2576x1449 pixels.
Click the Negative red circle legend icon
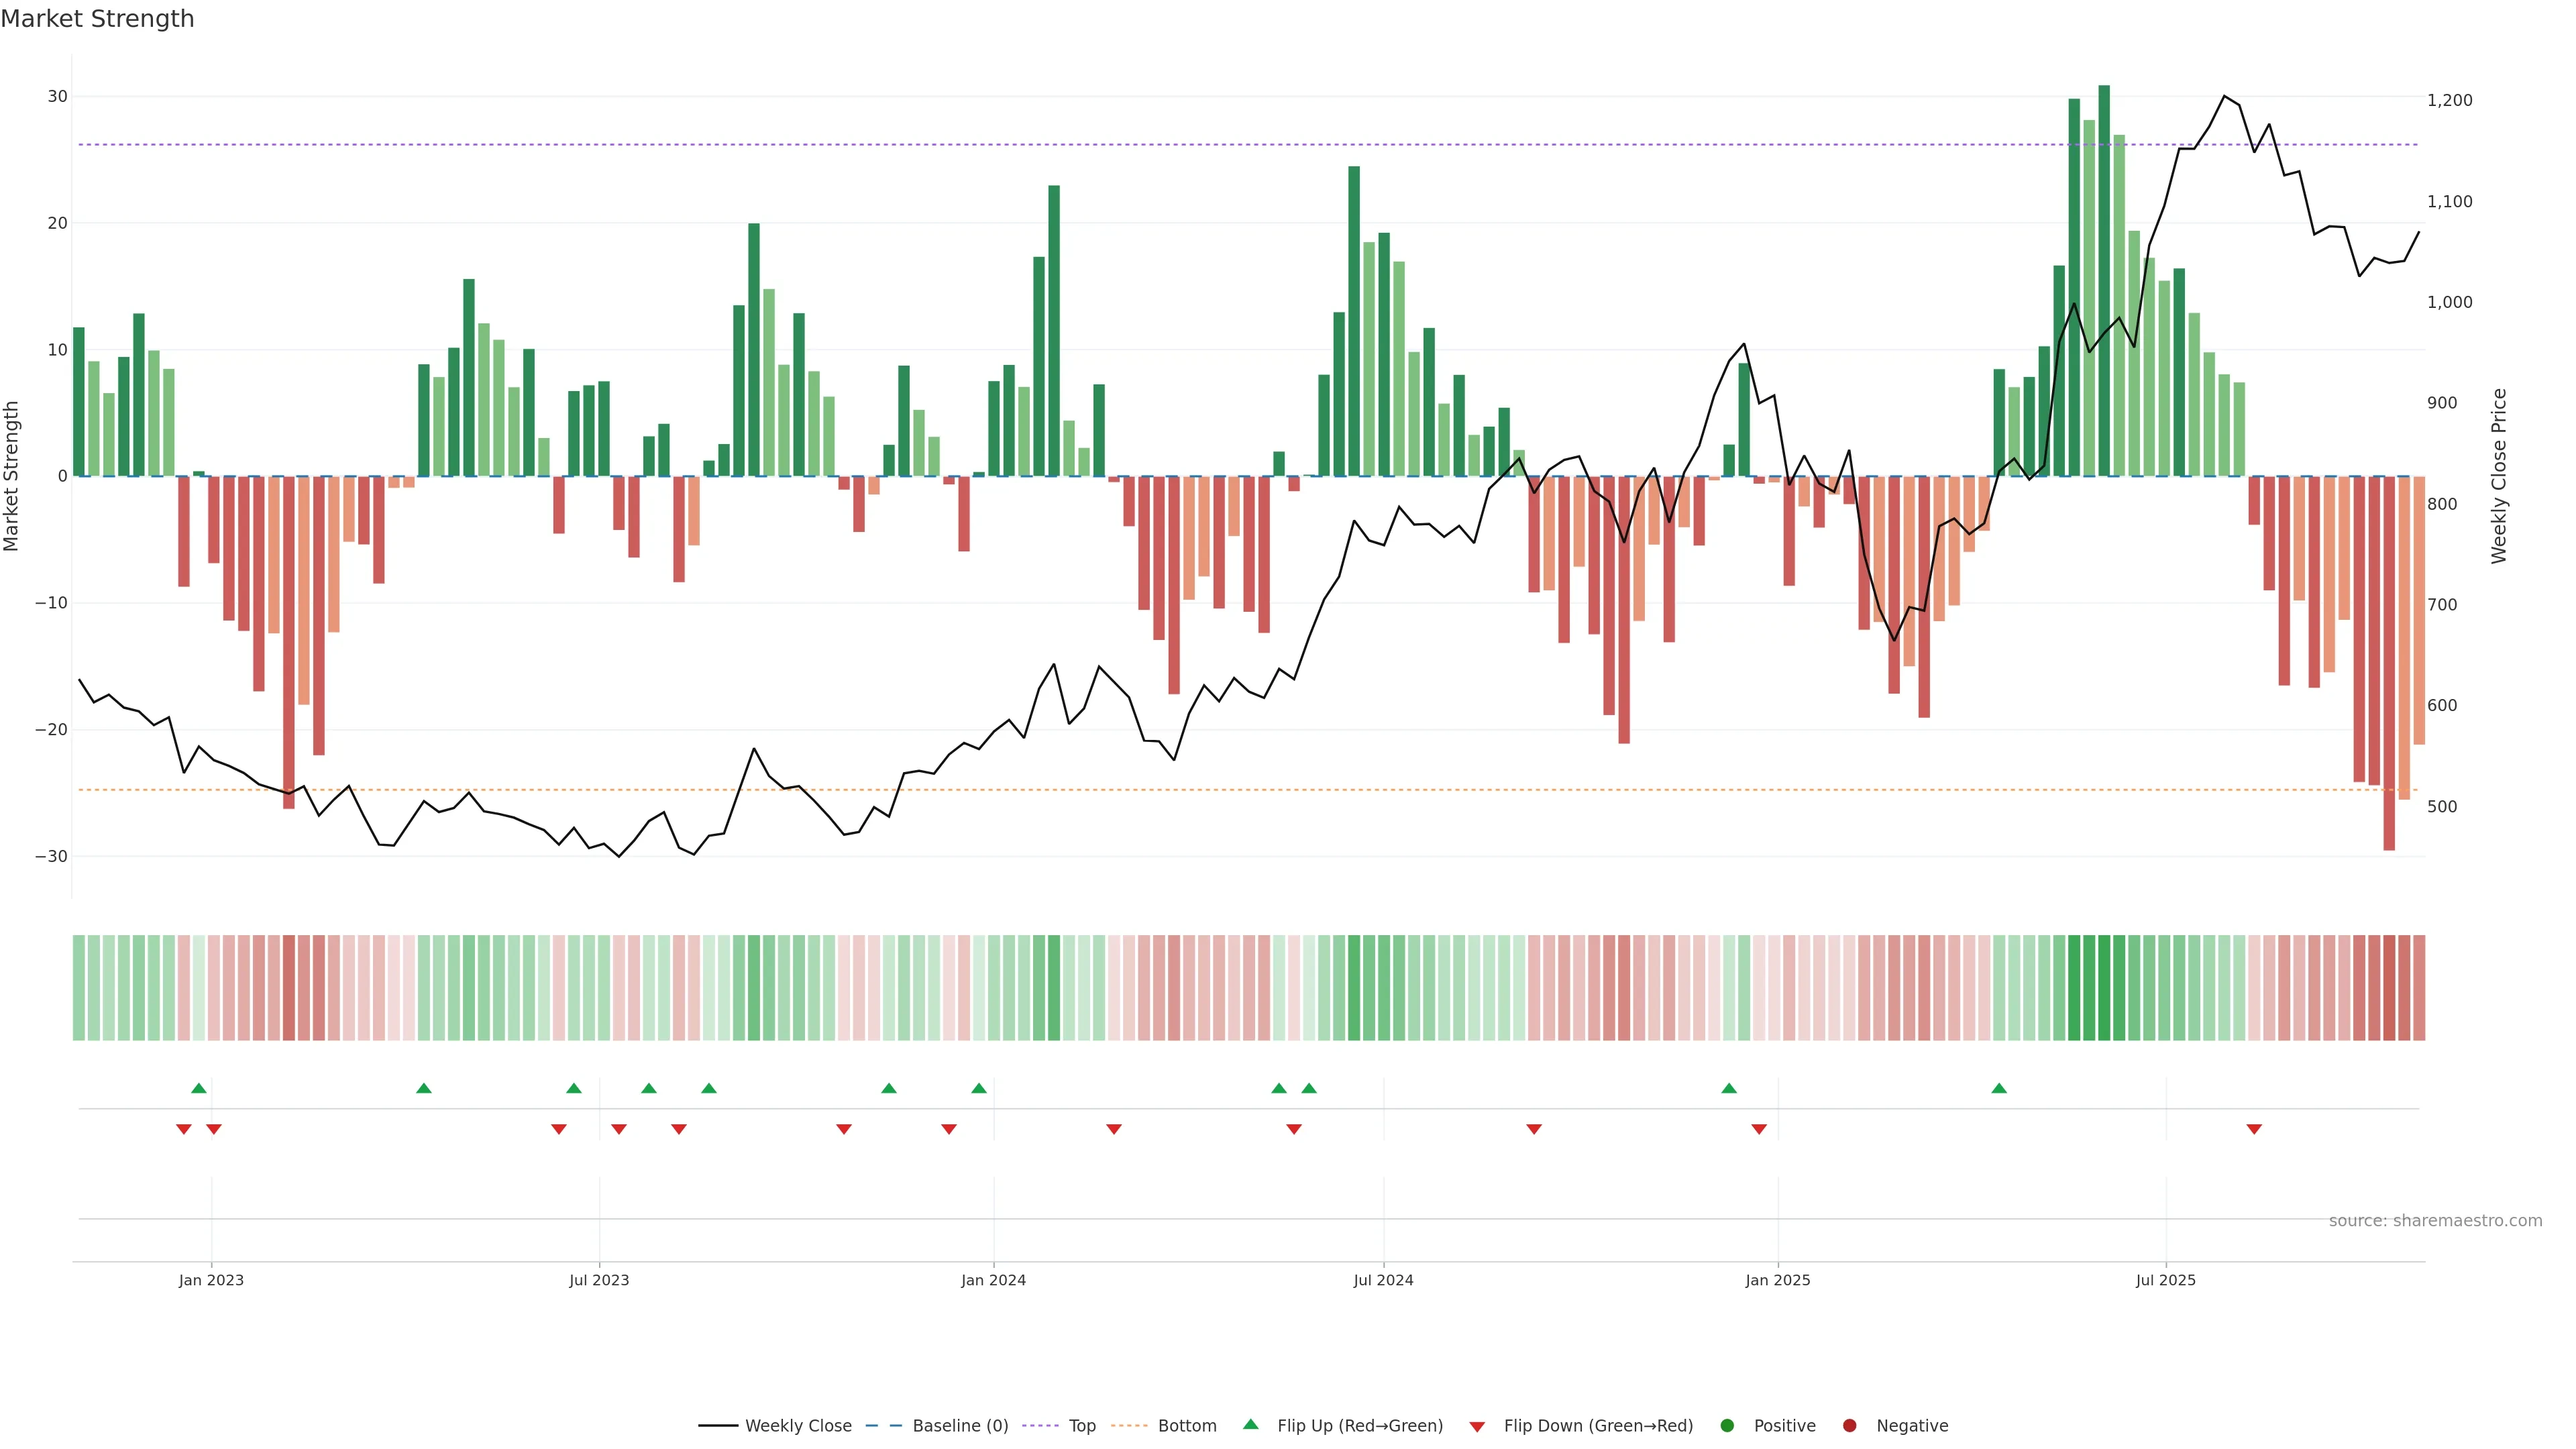1849,1425
